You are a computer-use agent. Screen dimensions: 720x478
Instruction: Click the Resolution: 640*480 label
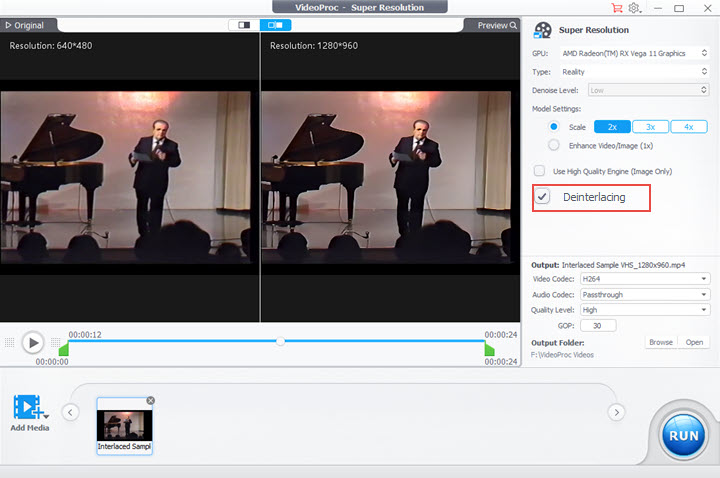pyautogui.click(x=51, y=45)
